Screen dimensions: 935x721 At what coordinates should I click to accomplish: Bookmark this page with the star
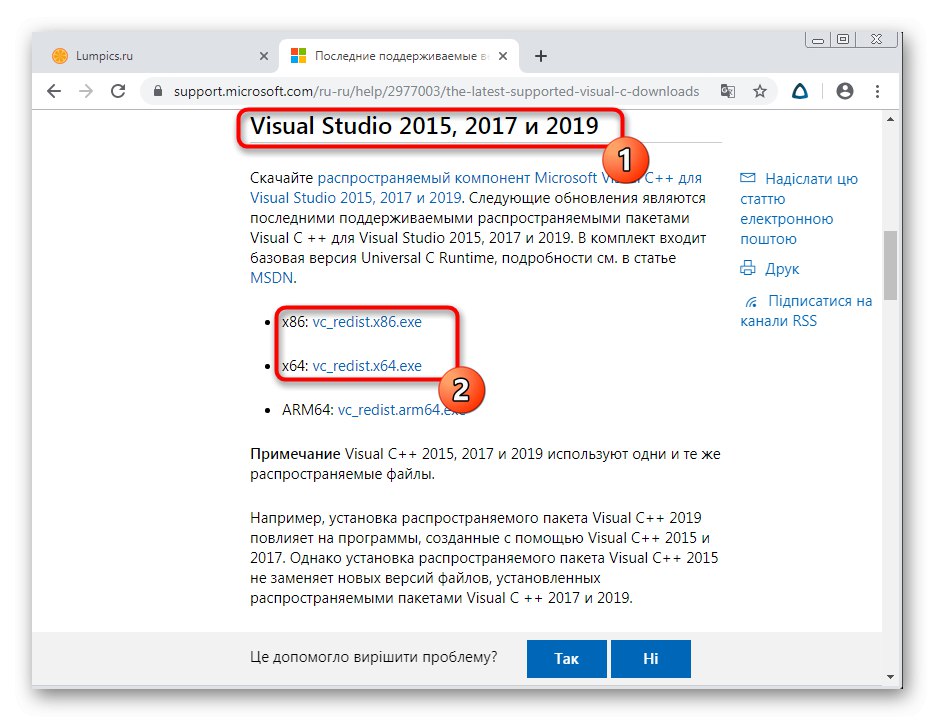pos(760,91)
